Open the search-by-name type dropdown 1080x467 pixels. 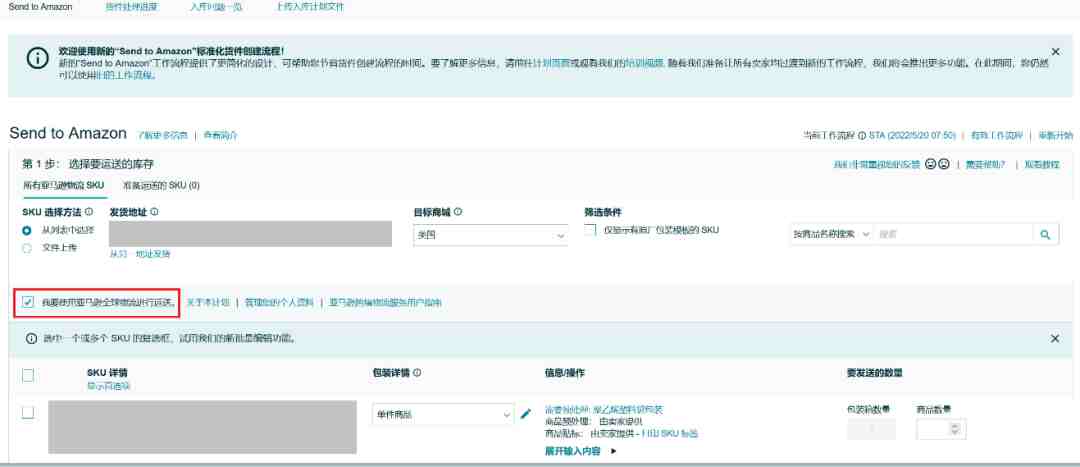[x=830, y=234]
